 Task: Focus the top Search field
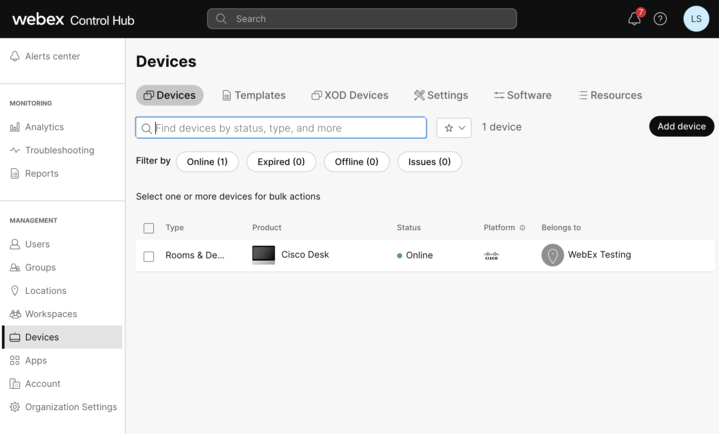coord(362,19)
